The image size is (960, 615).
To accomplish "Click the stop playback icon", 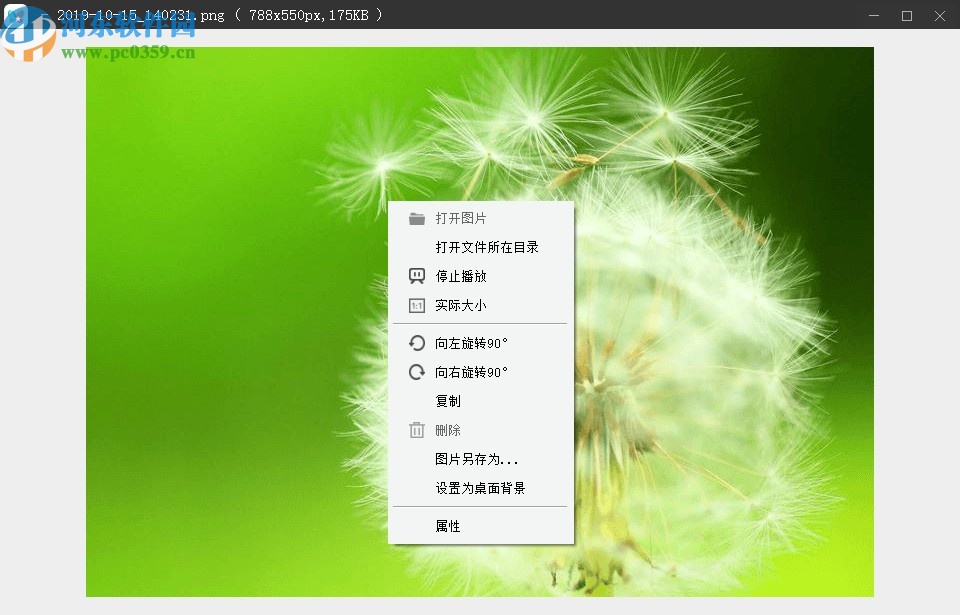I will coord(416,276).
